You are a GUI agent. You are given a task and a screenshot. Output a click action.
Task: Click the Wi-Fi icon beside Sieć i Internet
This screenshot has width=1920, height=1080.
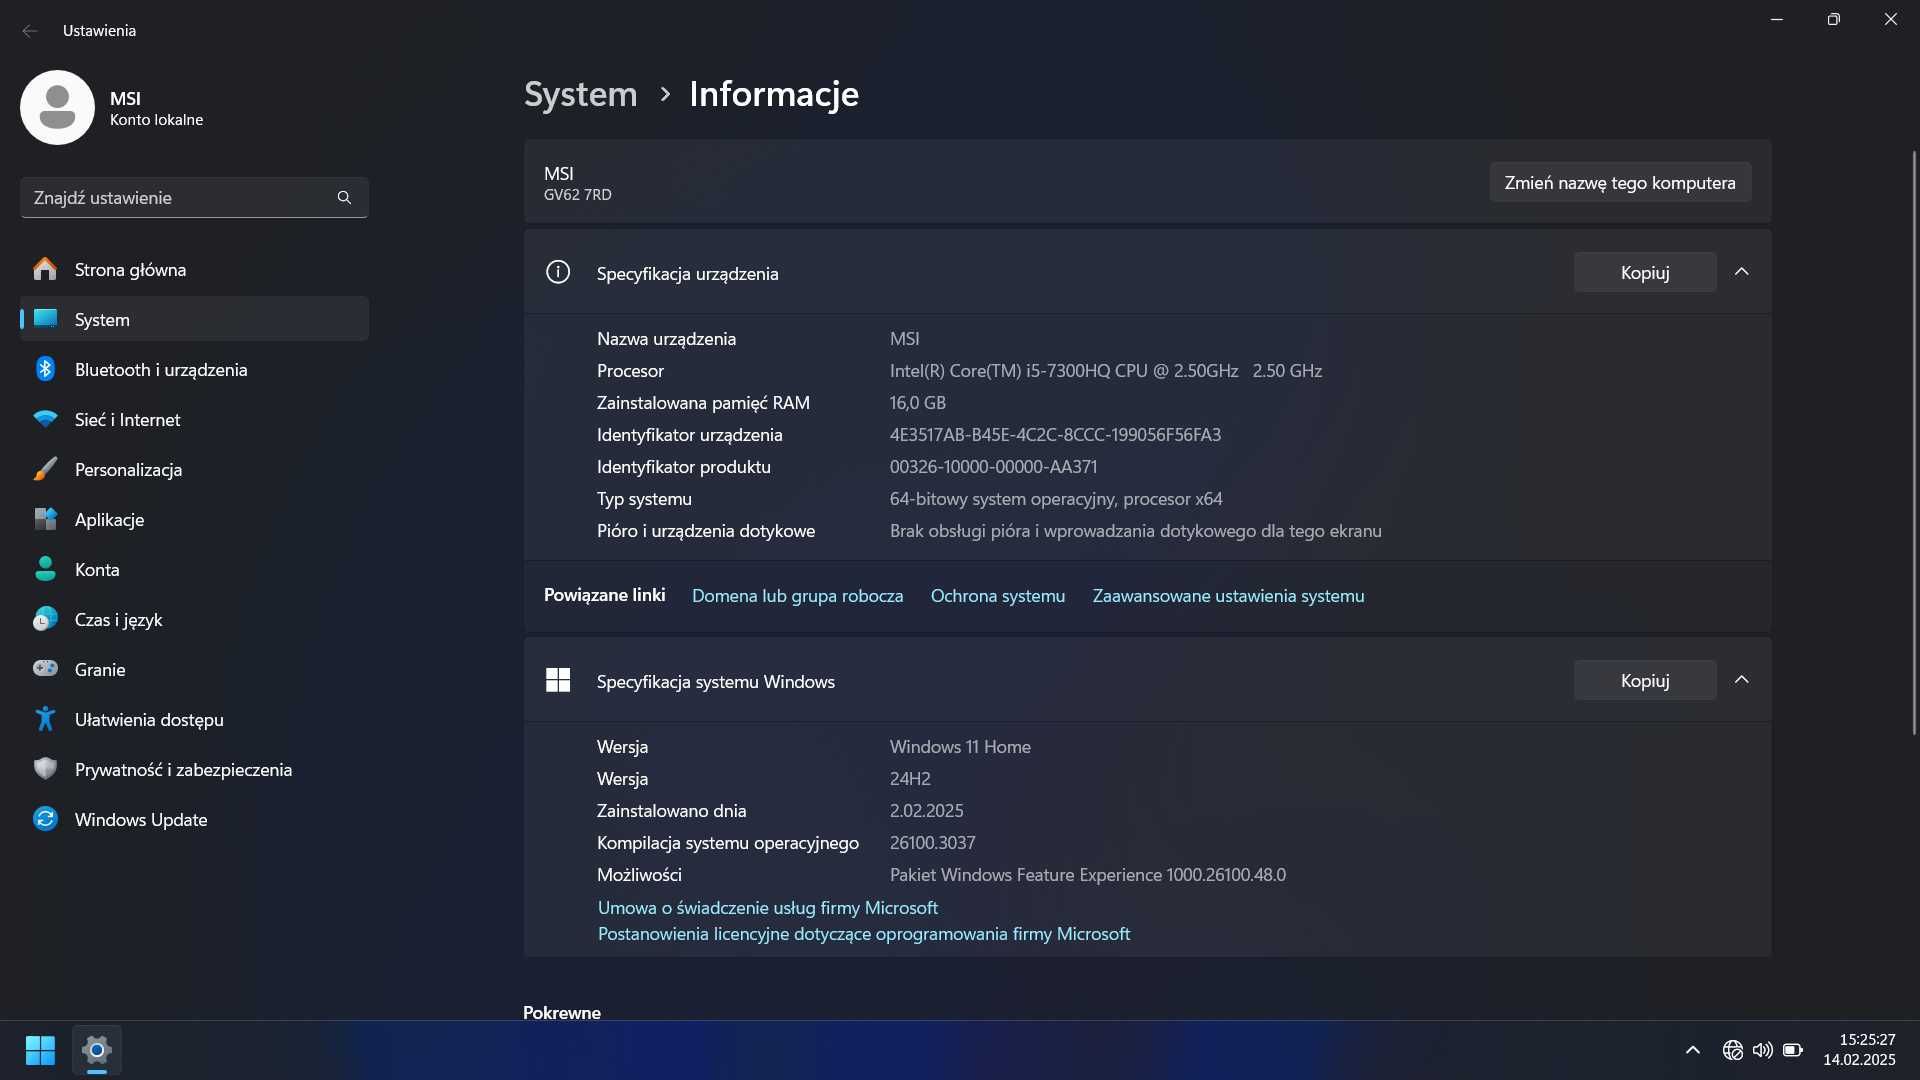(45, 419)
